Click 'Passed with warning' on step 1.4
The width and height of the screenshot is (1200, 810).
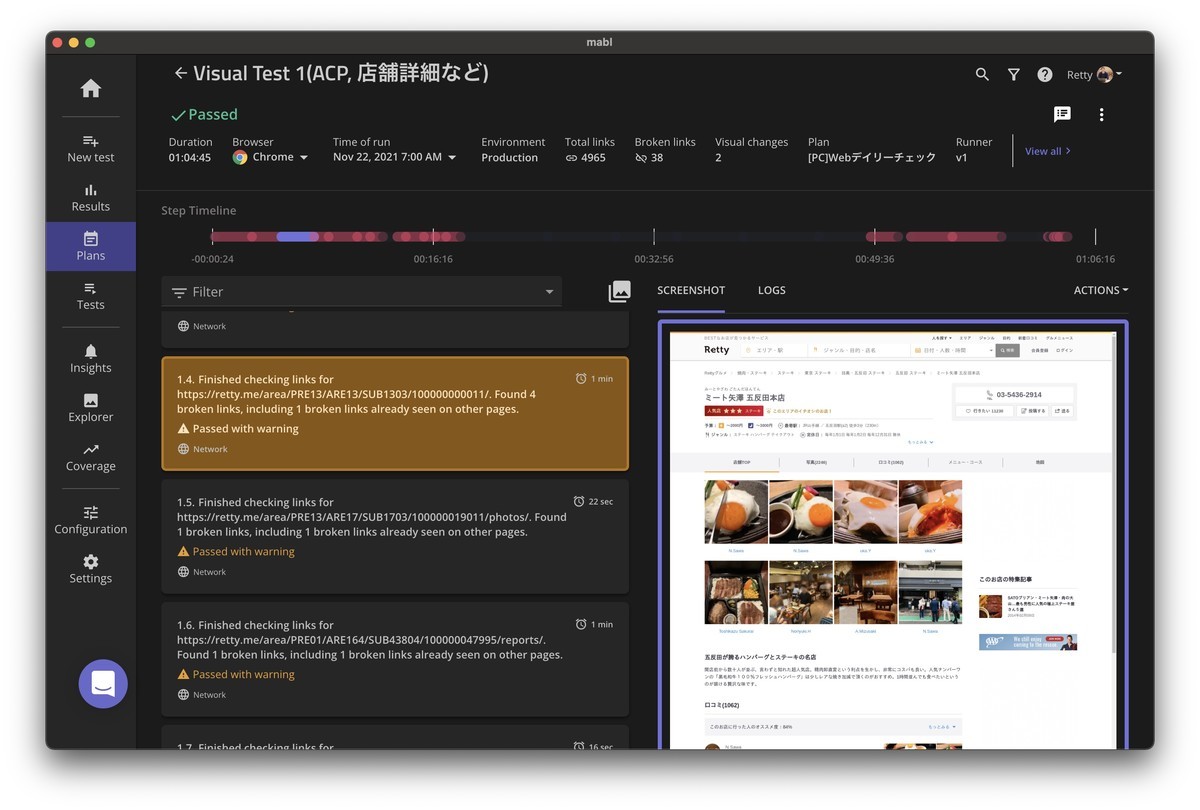point(245,428)
